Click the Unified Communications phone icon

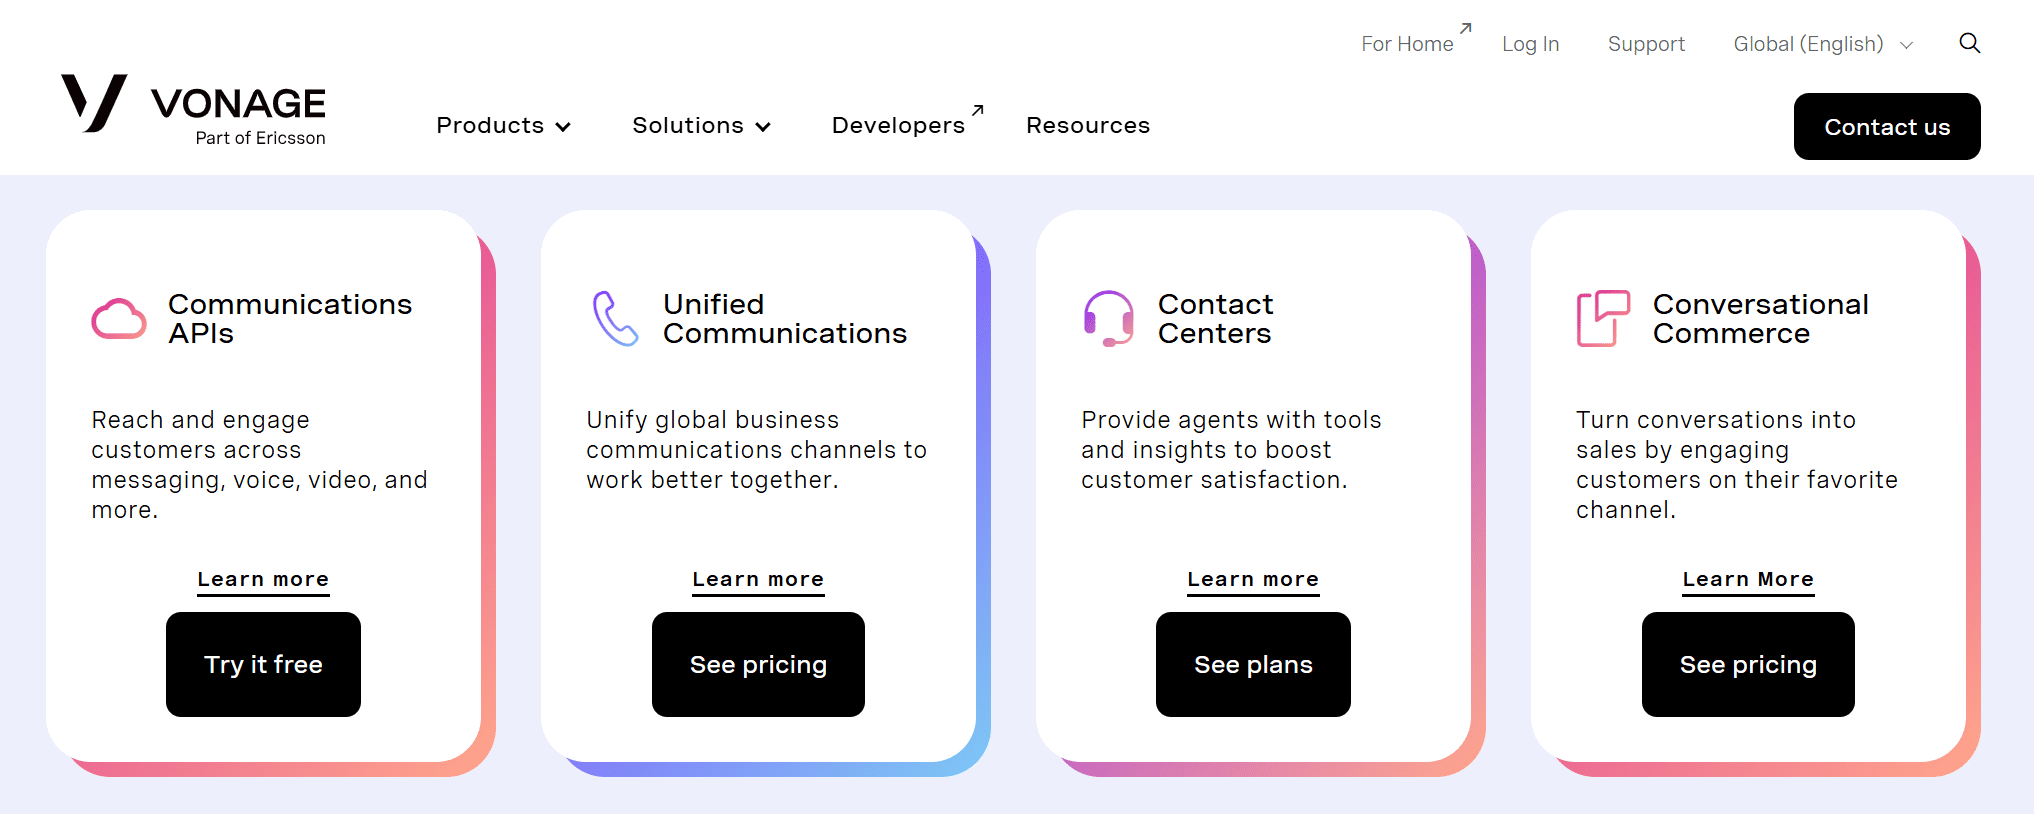pos(615,319)
